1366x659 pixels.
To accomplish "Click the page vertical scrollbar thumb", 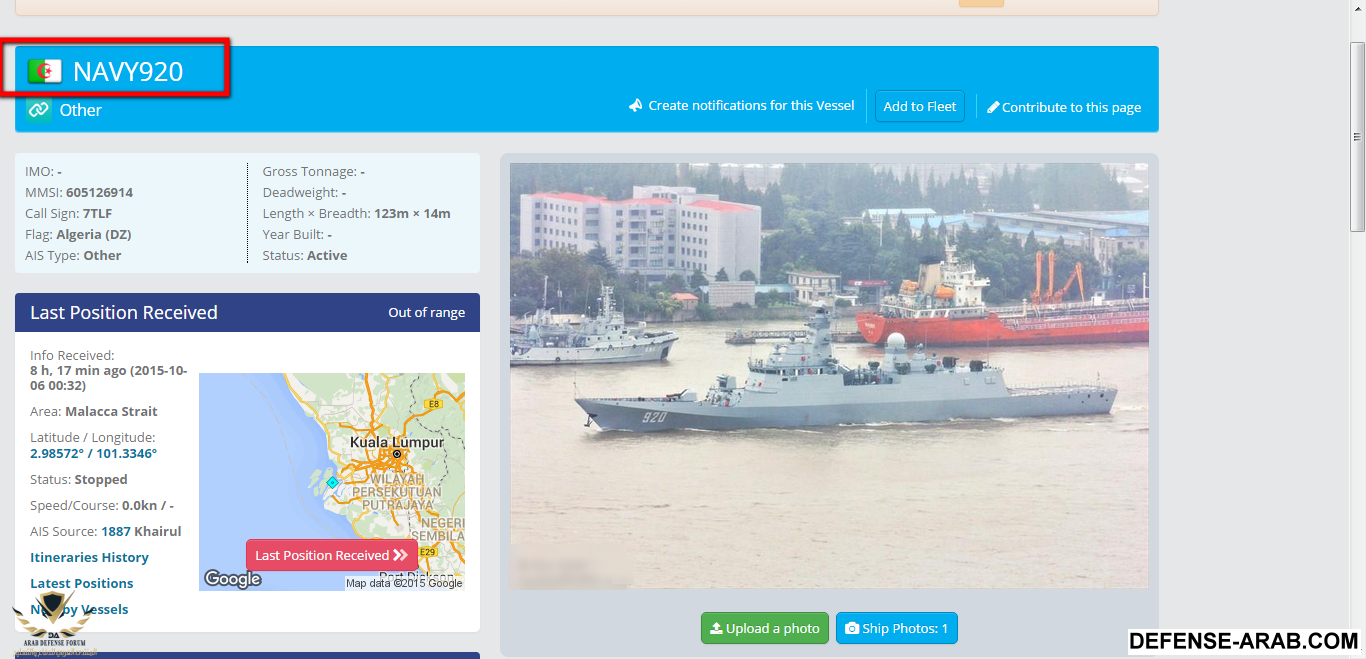I will [1357, 135].
